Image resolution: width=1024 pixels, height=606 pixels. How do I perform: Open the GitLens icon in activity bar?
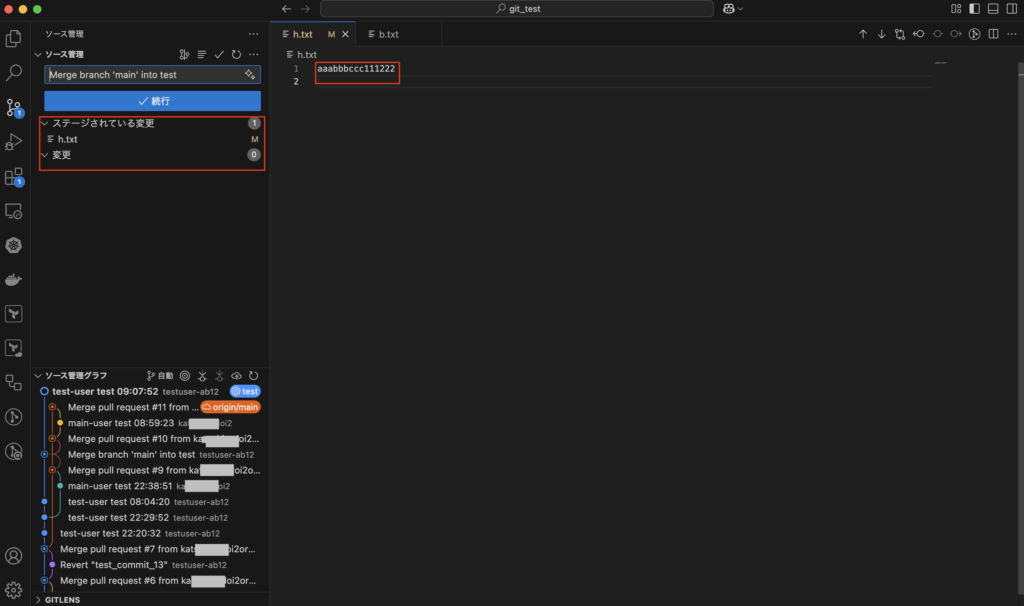(14, 417)
